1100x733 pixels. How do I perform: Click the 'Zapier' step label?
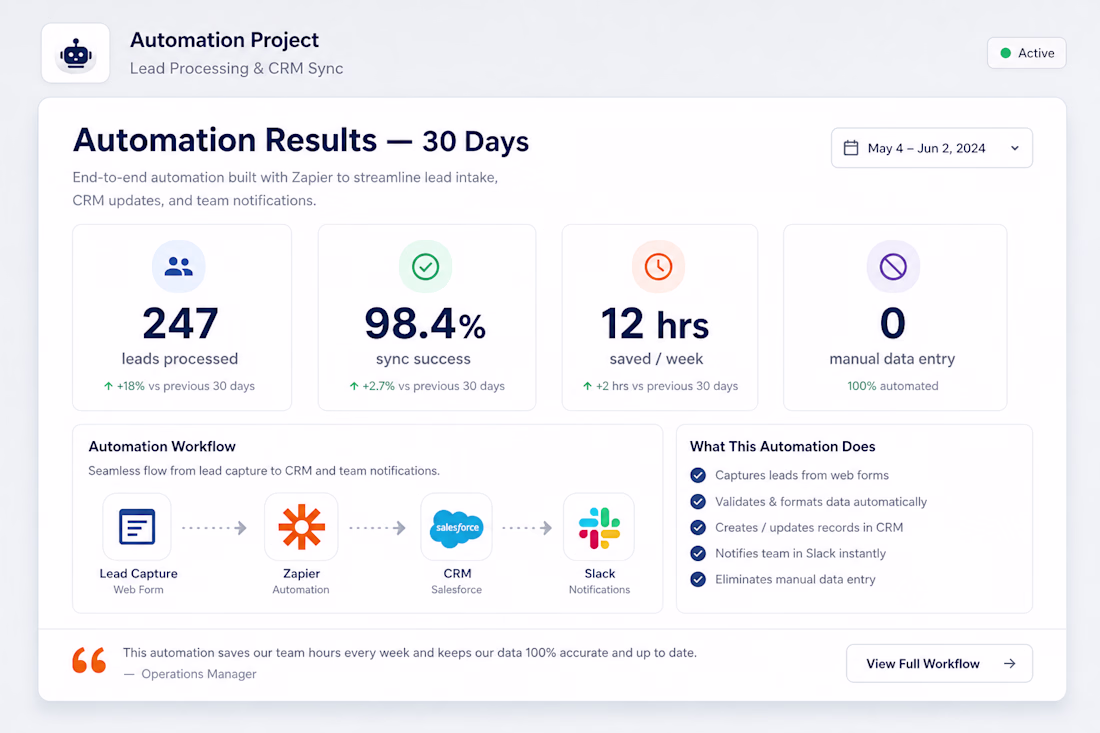(x=301, y=573)
